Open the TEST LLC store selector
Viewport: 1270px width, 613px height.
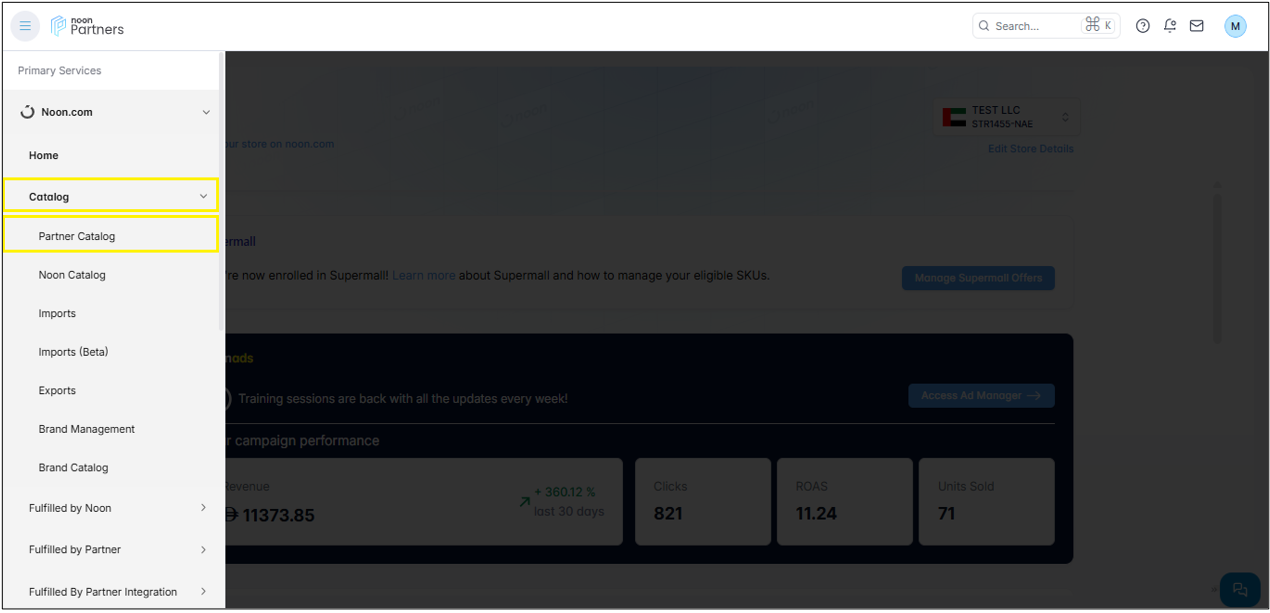point(1007,117)
